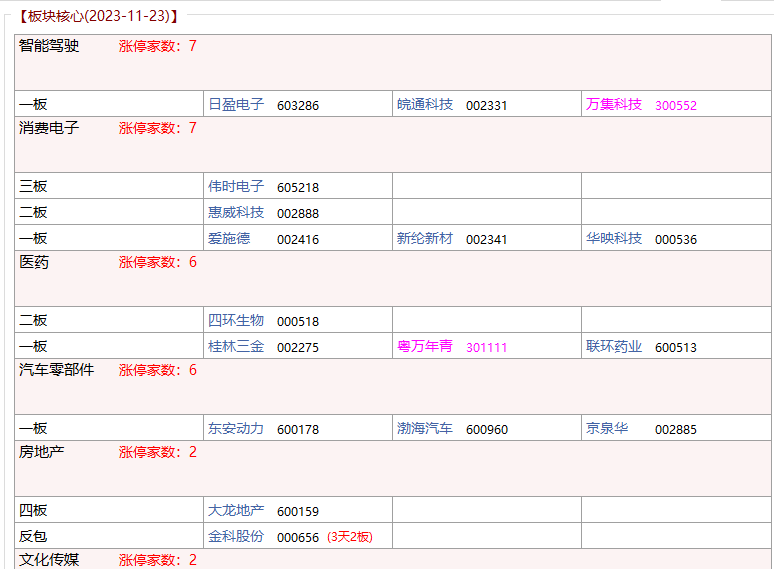Select the 文化传媒 sector heading
Screen dimensions: 774x569
(49, 560)
